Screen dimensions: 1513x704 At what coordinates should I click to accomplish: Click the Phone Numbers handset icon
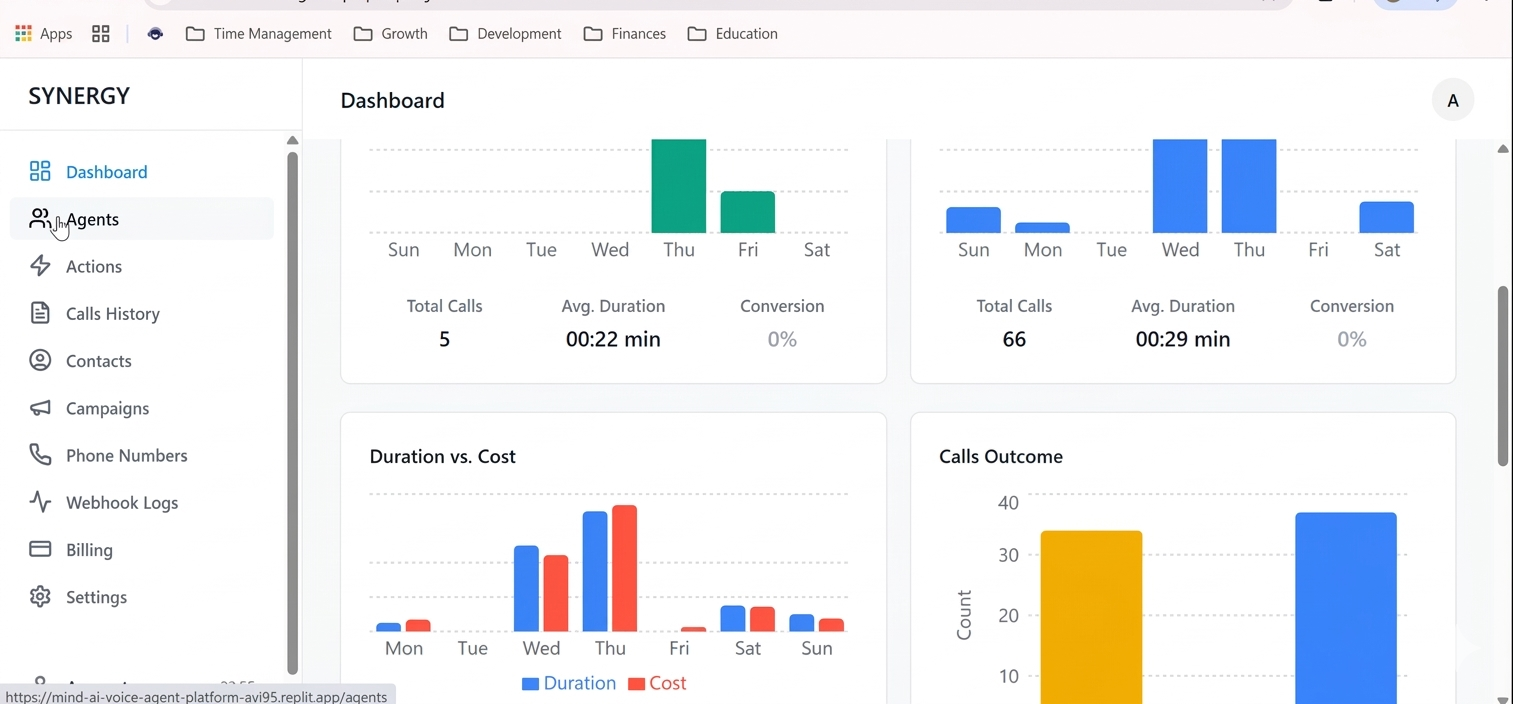(40, 455)
